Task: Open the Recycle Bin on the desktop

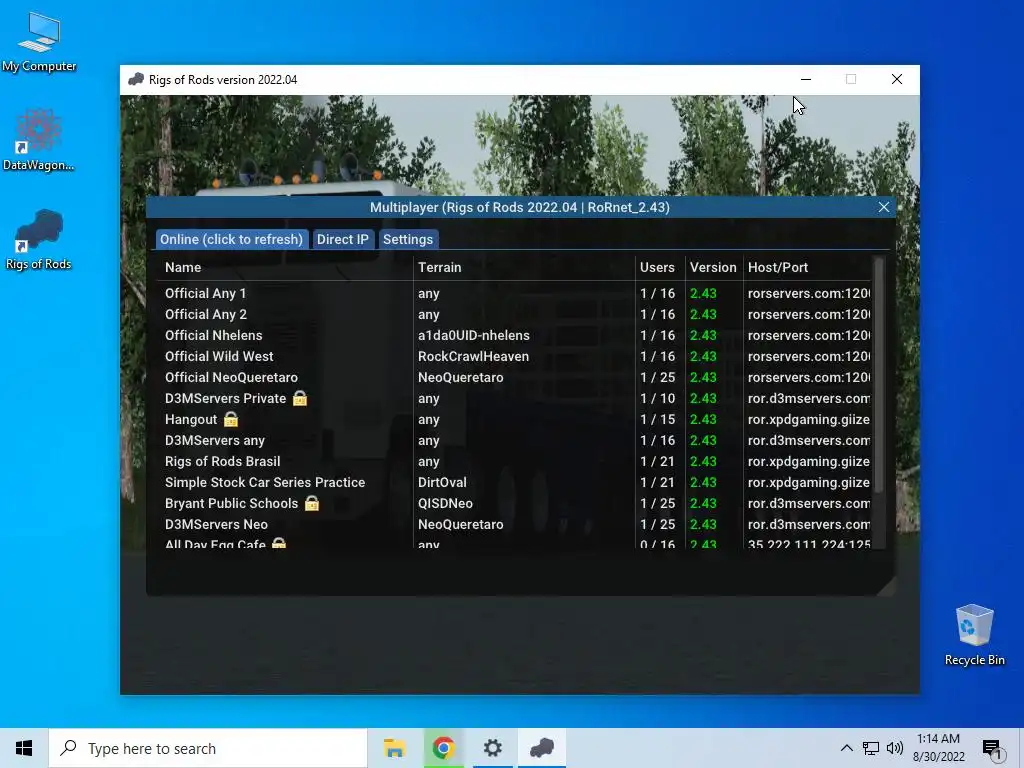Action: [x=974, y=635]
